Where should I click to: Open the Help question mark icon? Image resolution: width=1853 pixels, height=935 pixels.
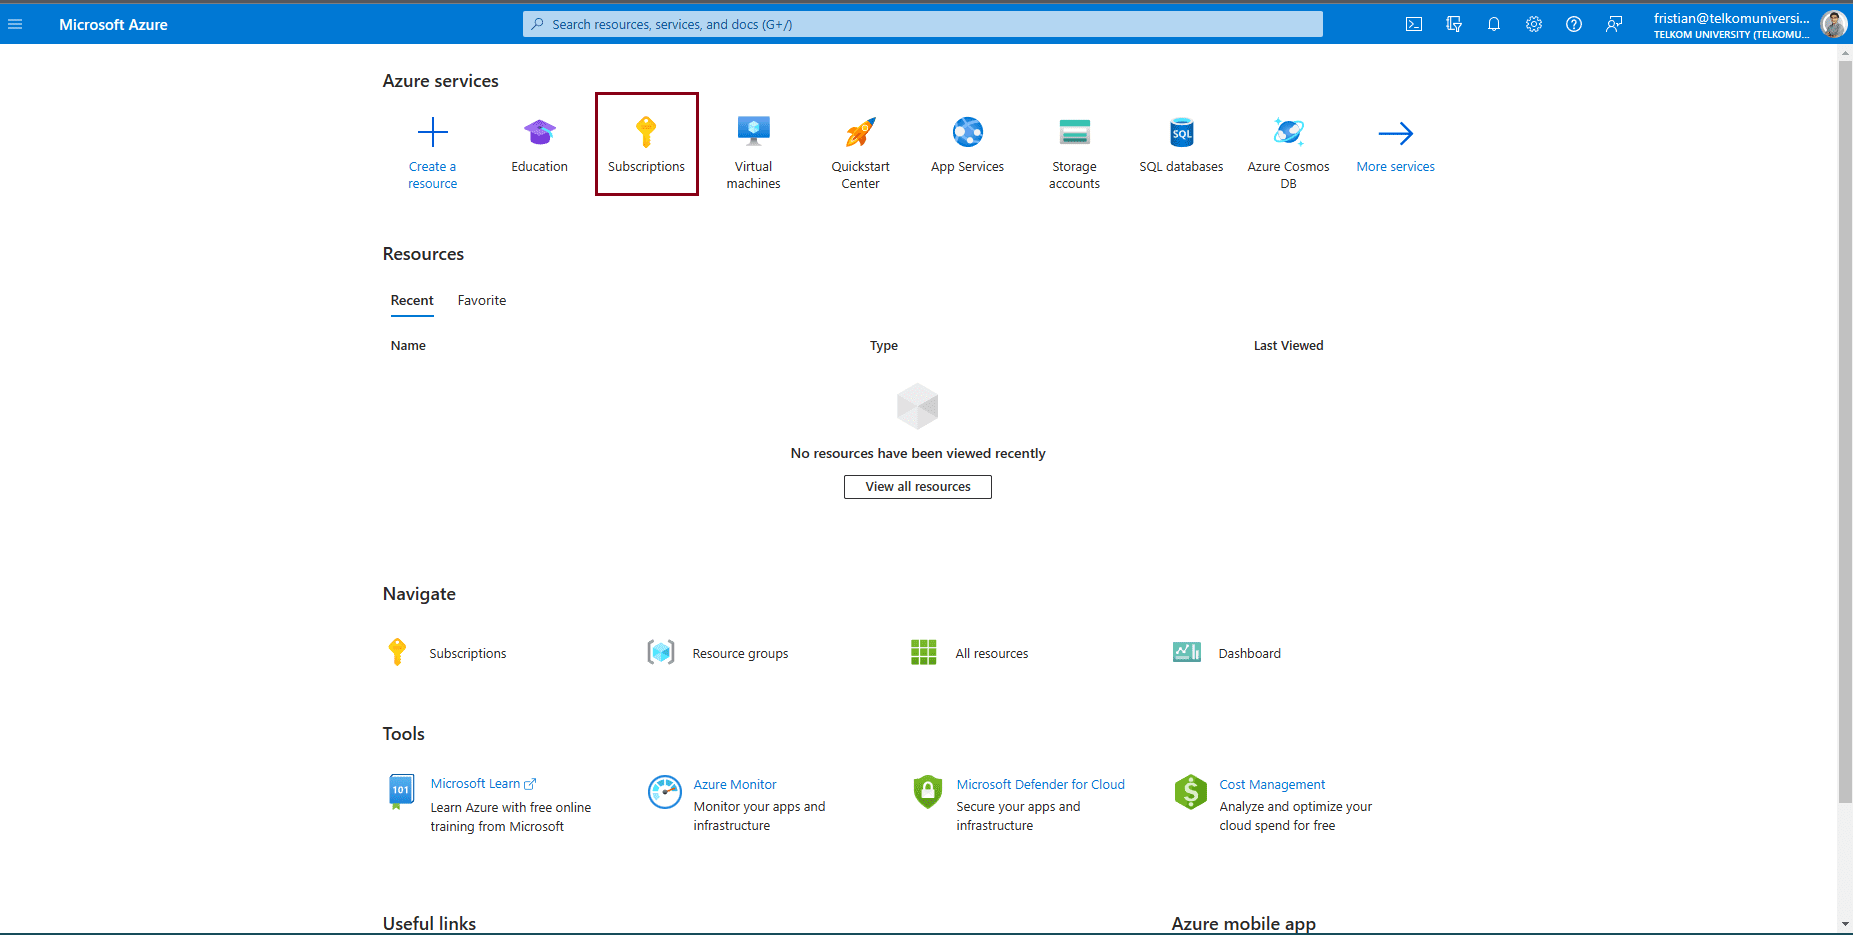click(x=1574, y=24)
